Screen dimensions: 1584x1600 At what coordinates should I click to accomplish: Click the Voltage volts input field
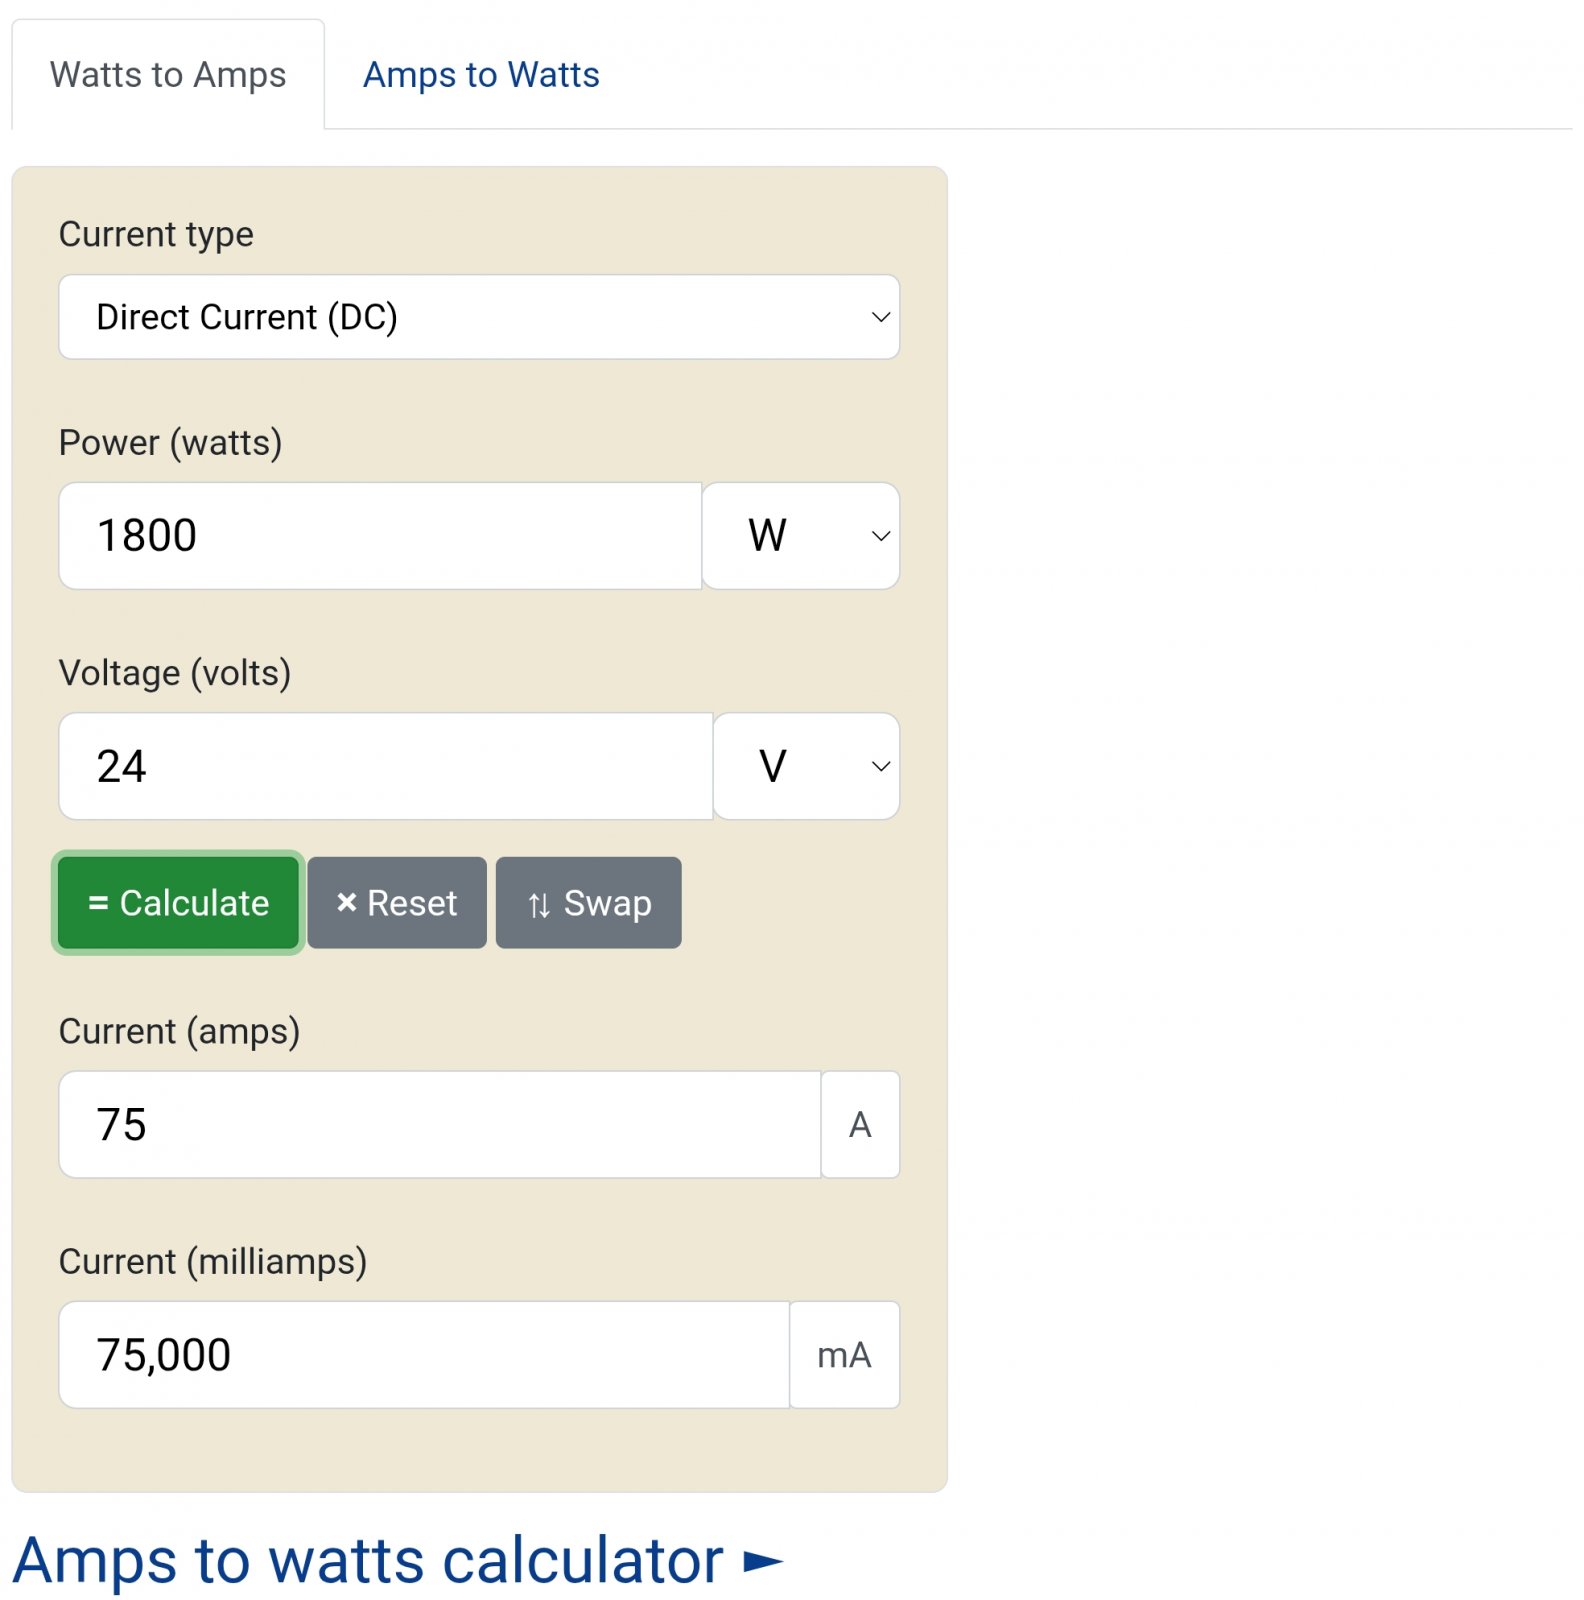click(385, 766)
